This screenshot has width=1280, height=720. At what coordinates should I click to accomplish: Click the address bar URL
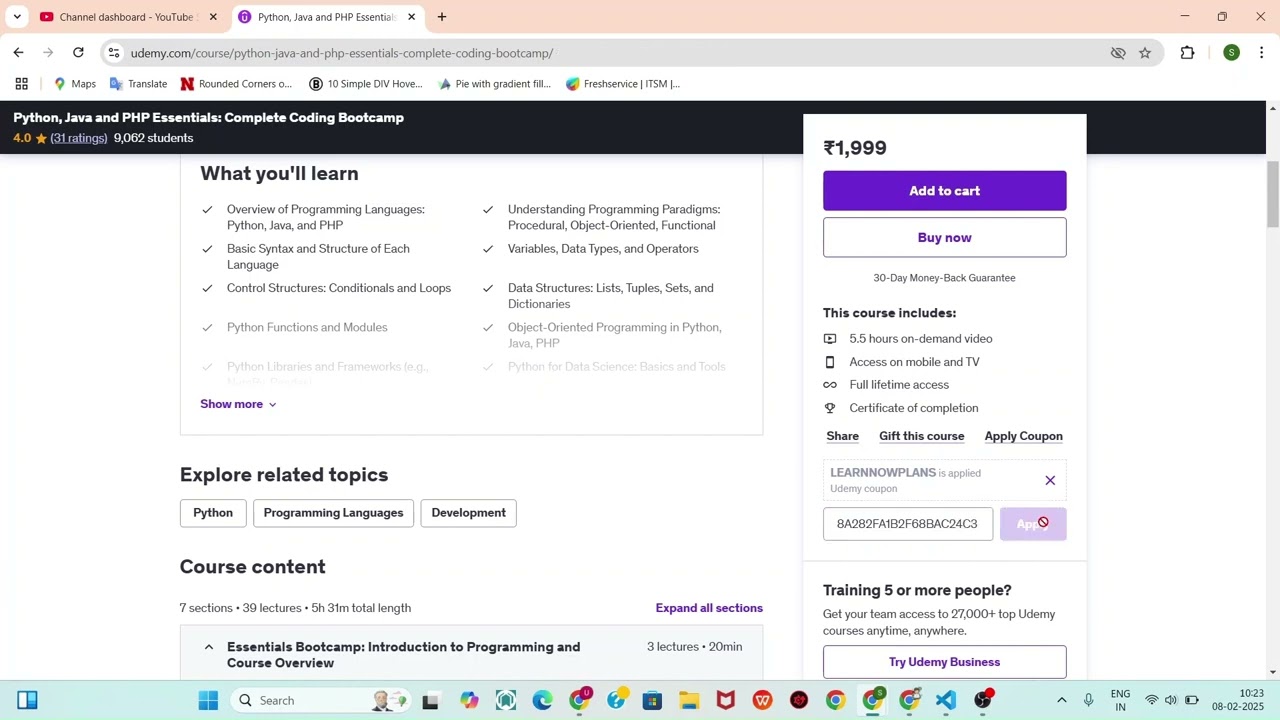pyautogui.click(x=342, y=53)
